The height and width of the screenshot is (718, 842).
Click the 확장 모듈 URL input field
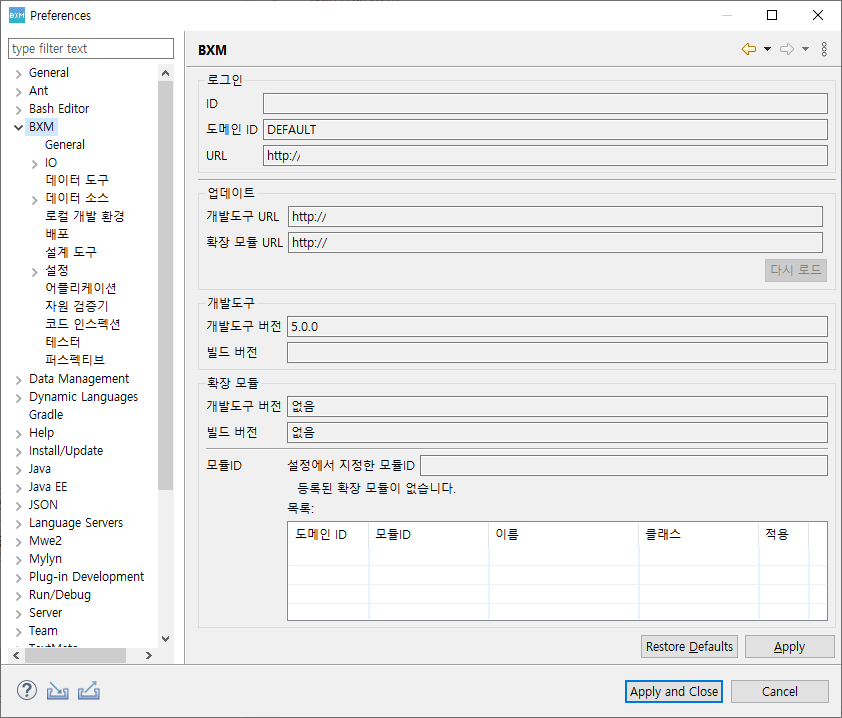(555, 242)
